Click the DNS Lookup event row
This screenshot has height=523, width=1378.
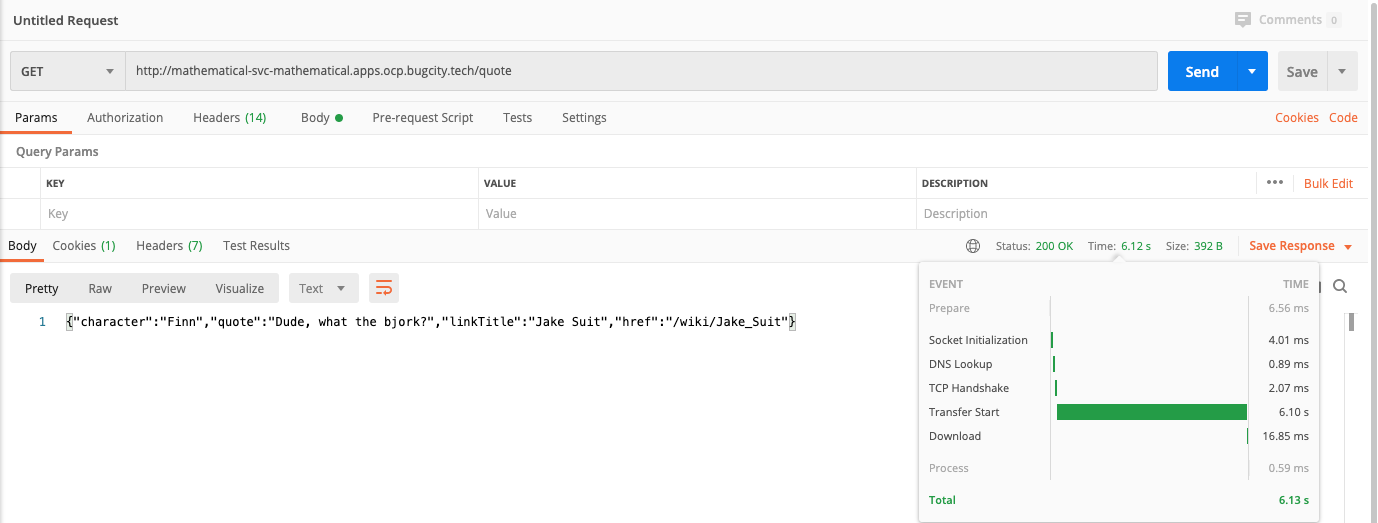coord(1118,364)
